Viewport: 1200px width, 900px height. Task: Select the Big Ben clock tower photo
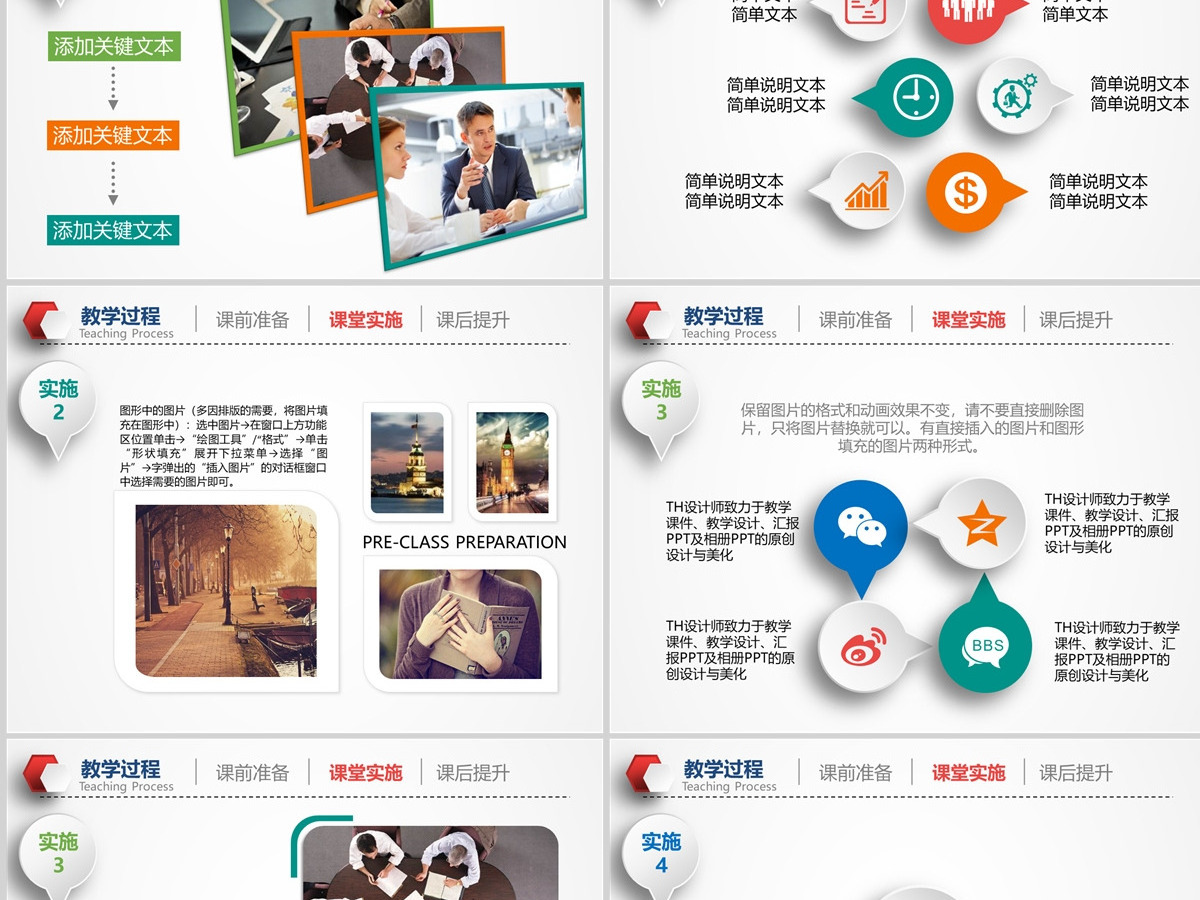512,462
